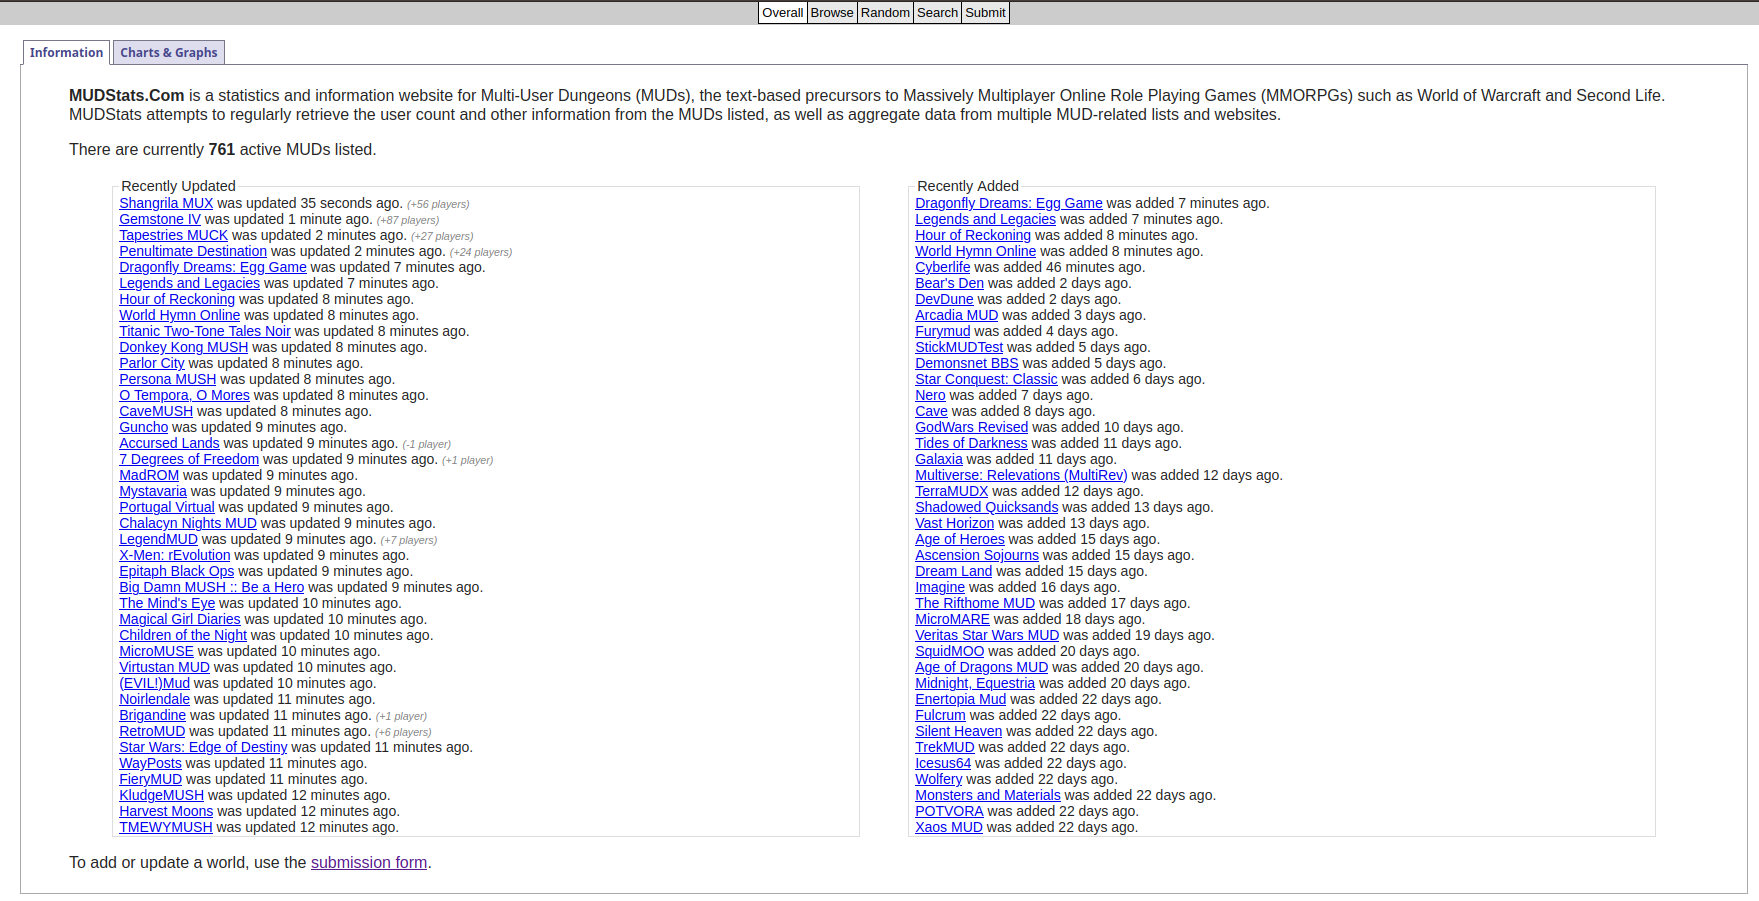Open Persona MUSH link
Screen dimensions: 1759x901
[x=168, y=379]
